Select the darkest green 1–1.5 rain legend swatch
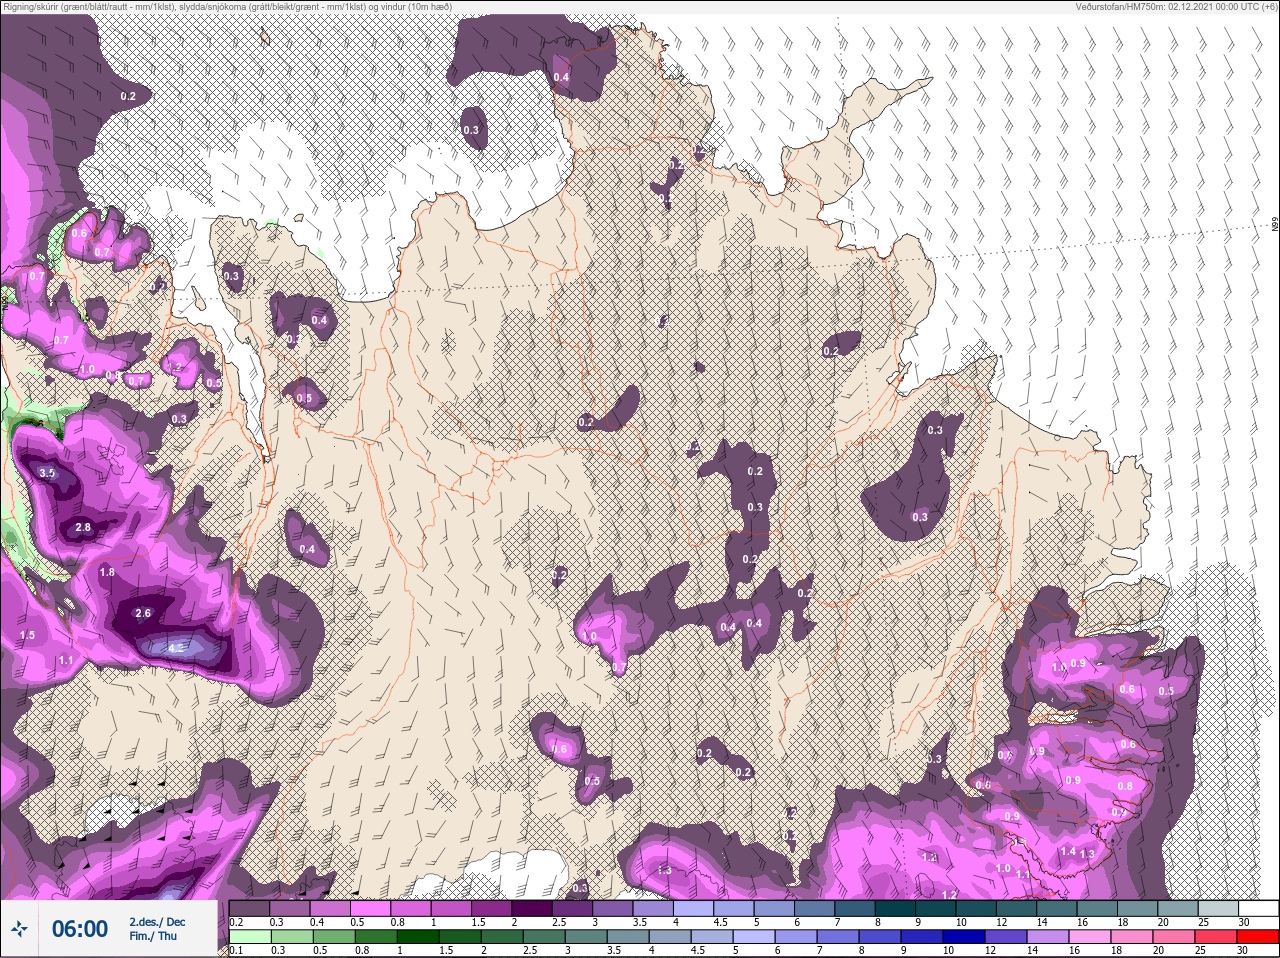The image size is (1280, 958). click(417, 937)
